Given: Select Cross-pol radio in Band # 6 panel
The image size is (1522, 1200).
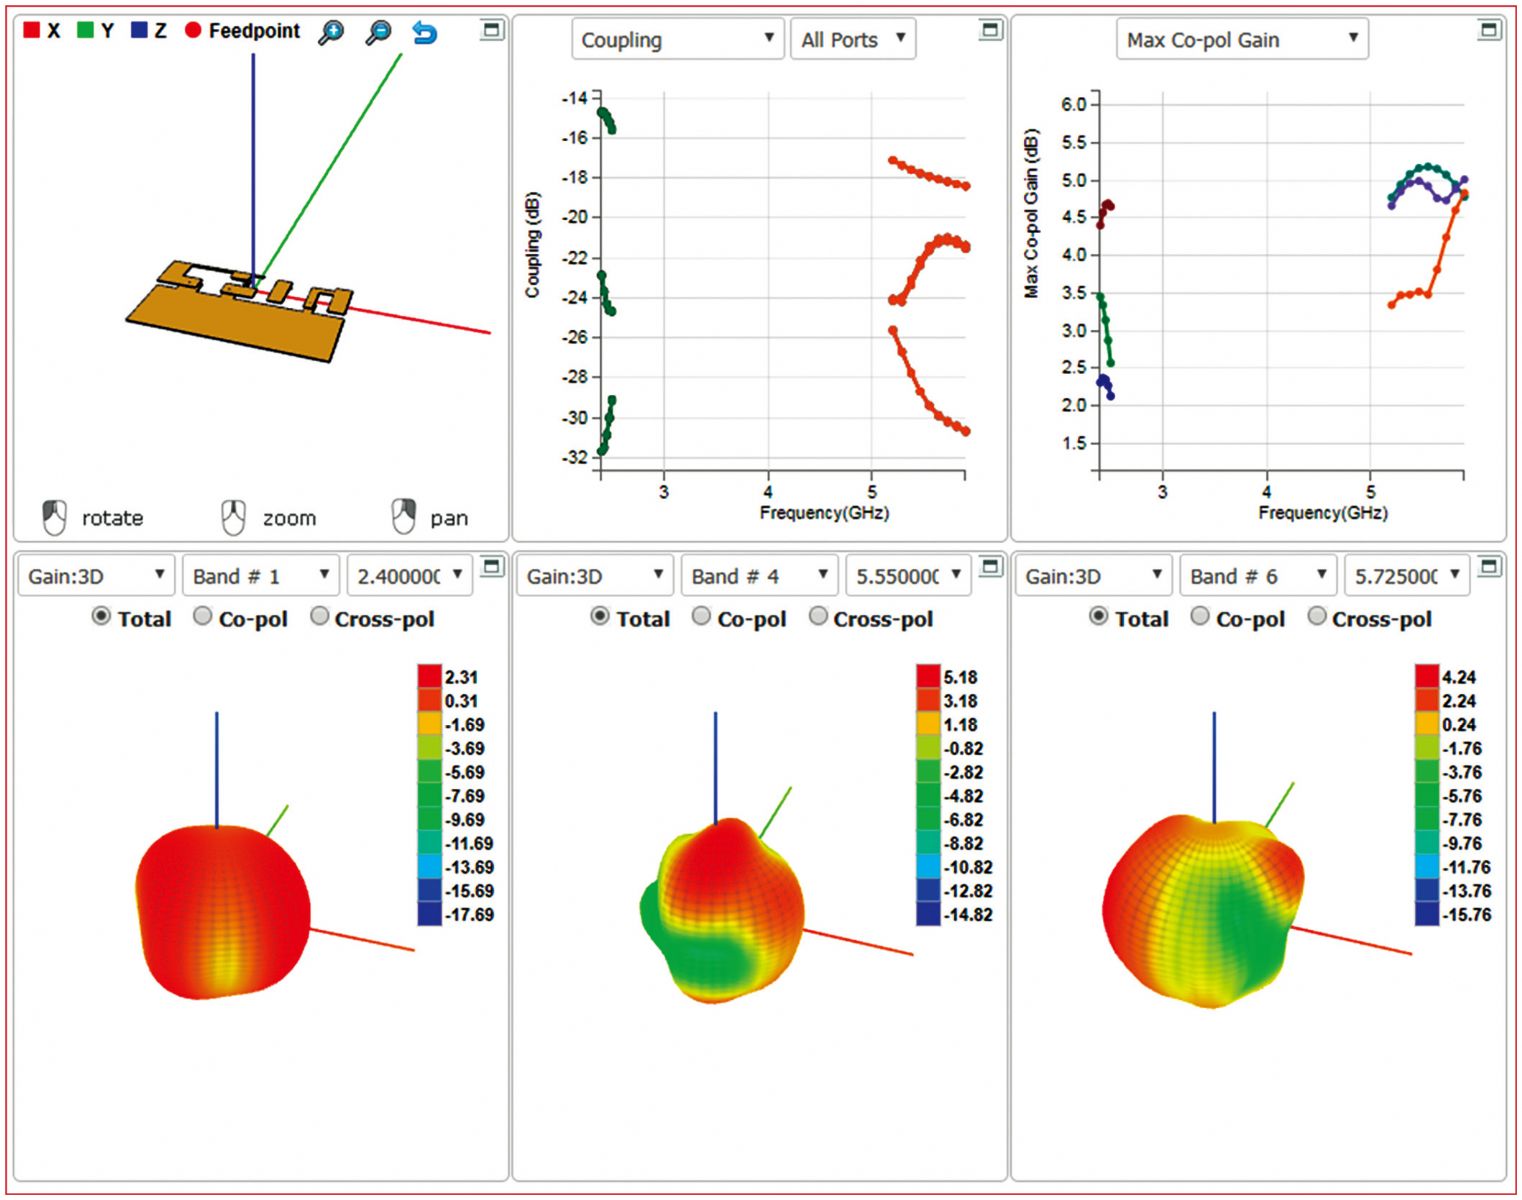Looking at the screenshot, I should (x=1317, y=616).
